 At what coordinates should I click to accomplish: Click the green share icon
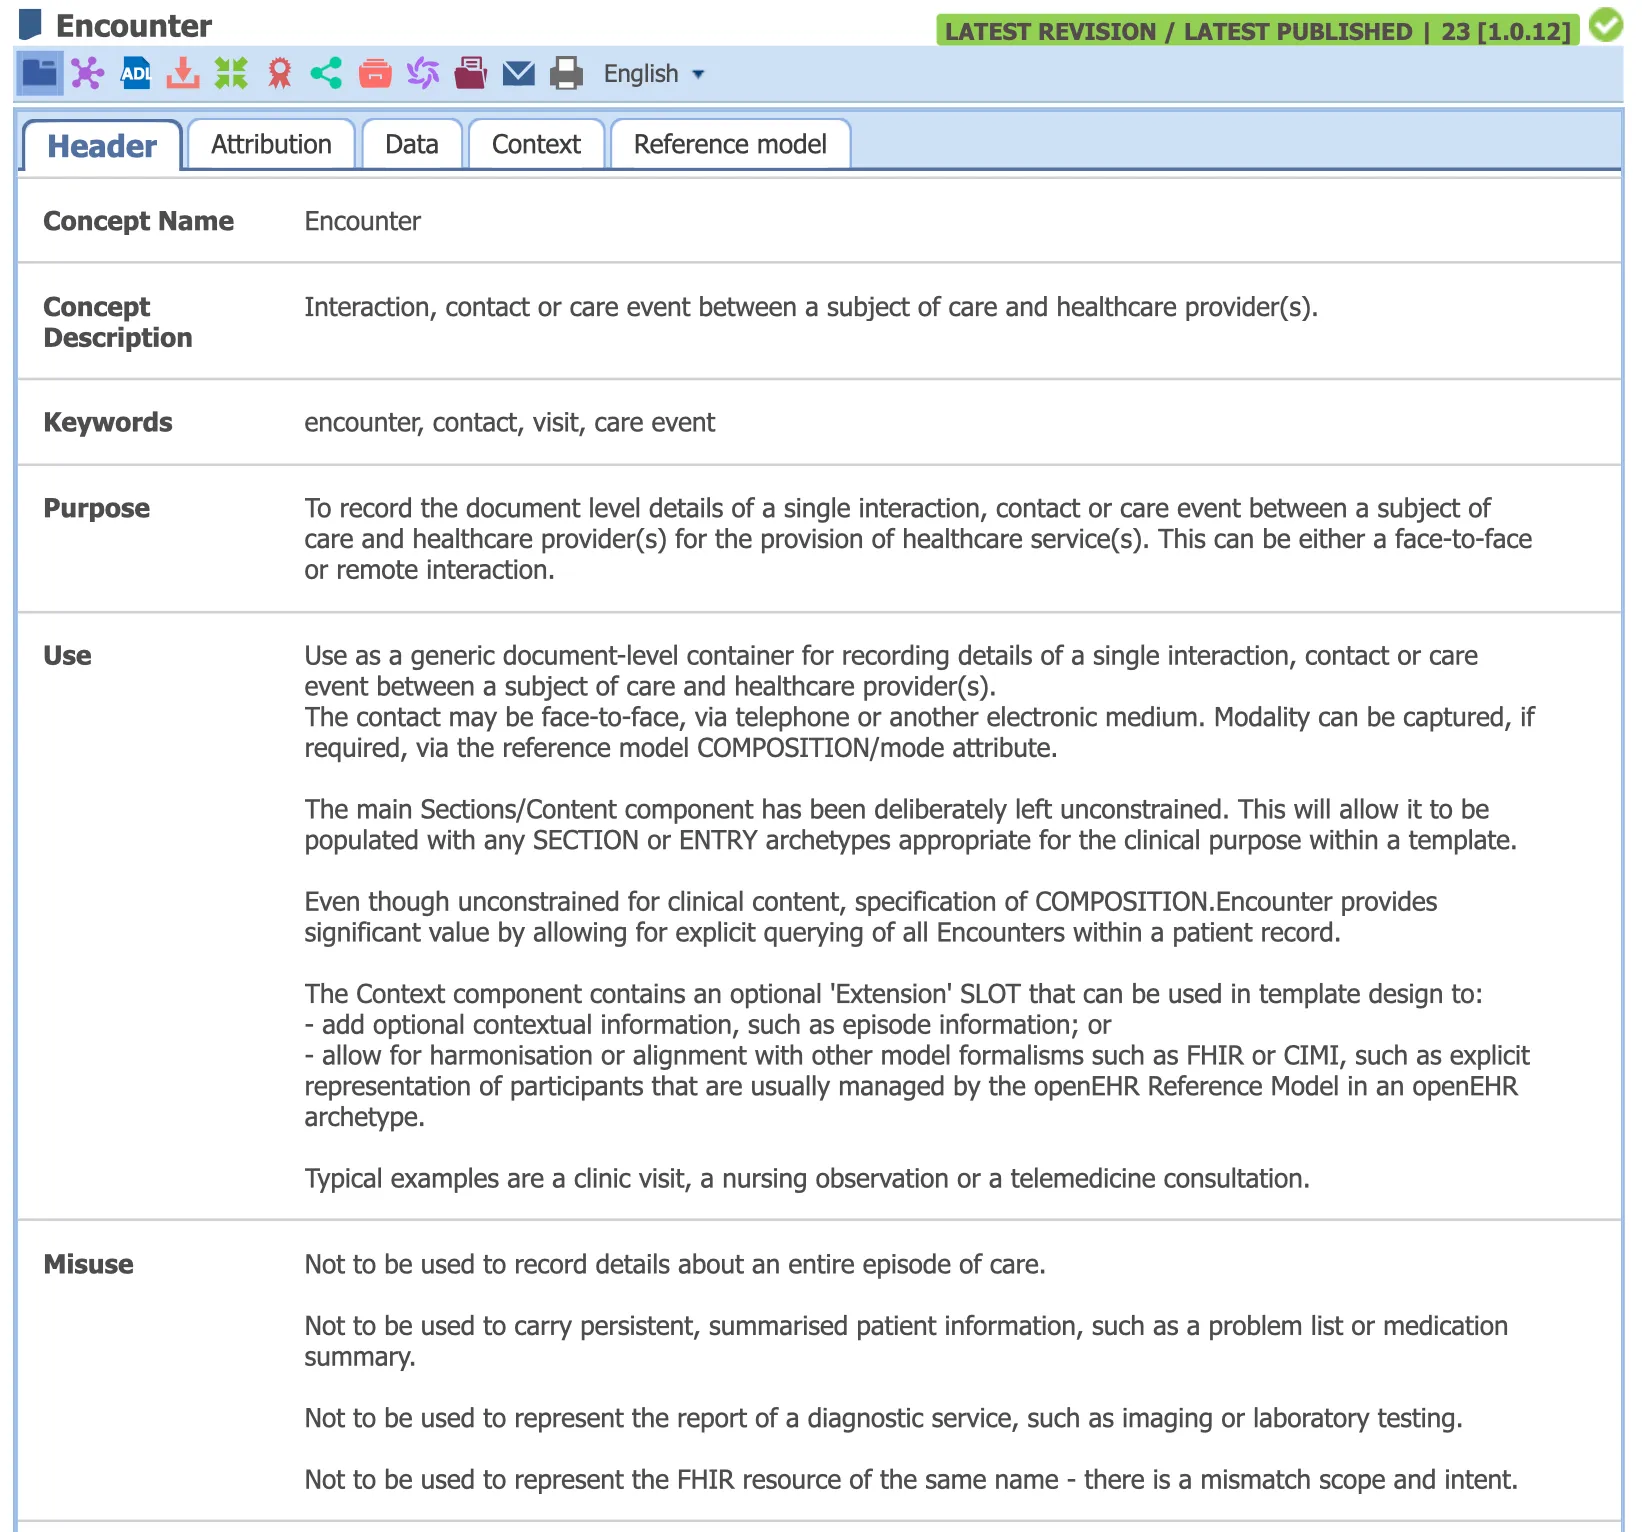point(326,73)
